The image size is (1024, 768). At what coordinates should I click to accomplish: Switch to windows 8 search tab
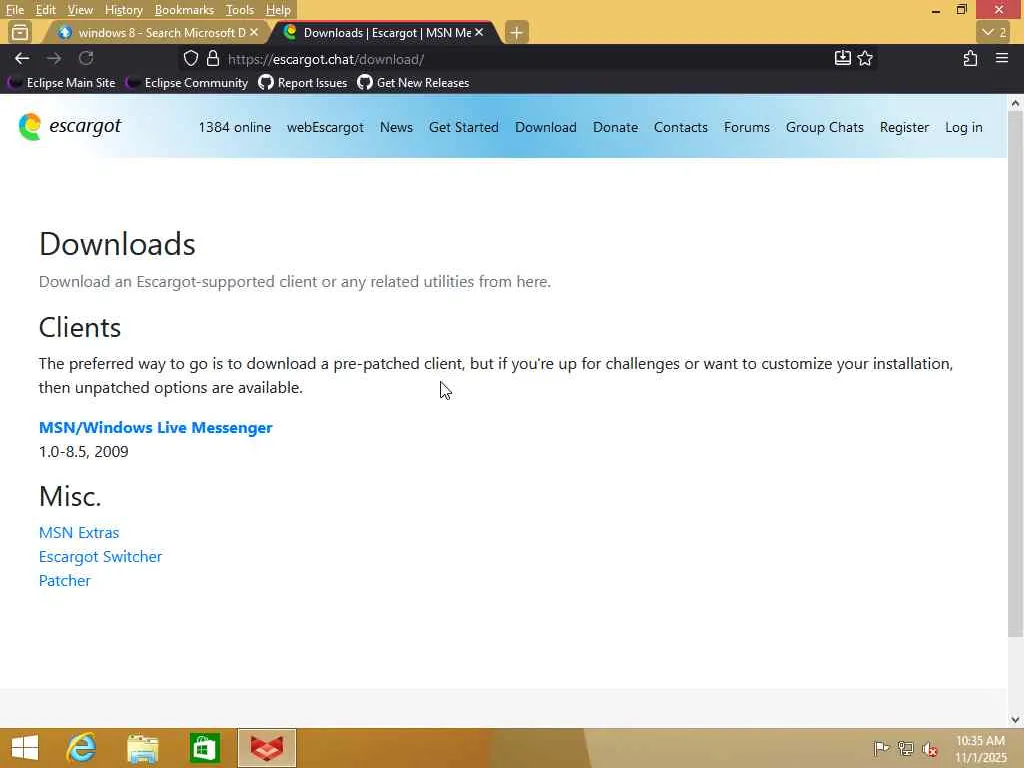point(157,32)
